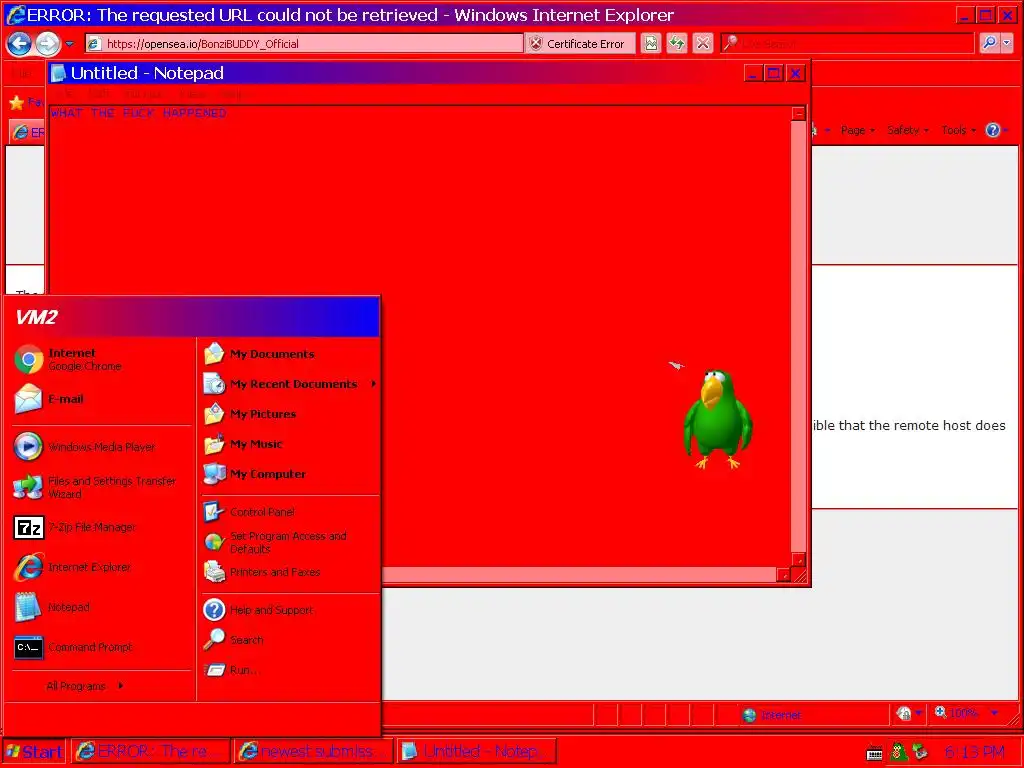
Task: Launch Internet Explorer from Start menu
Action: coord(101,567)
